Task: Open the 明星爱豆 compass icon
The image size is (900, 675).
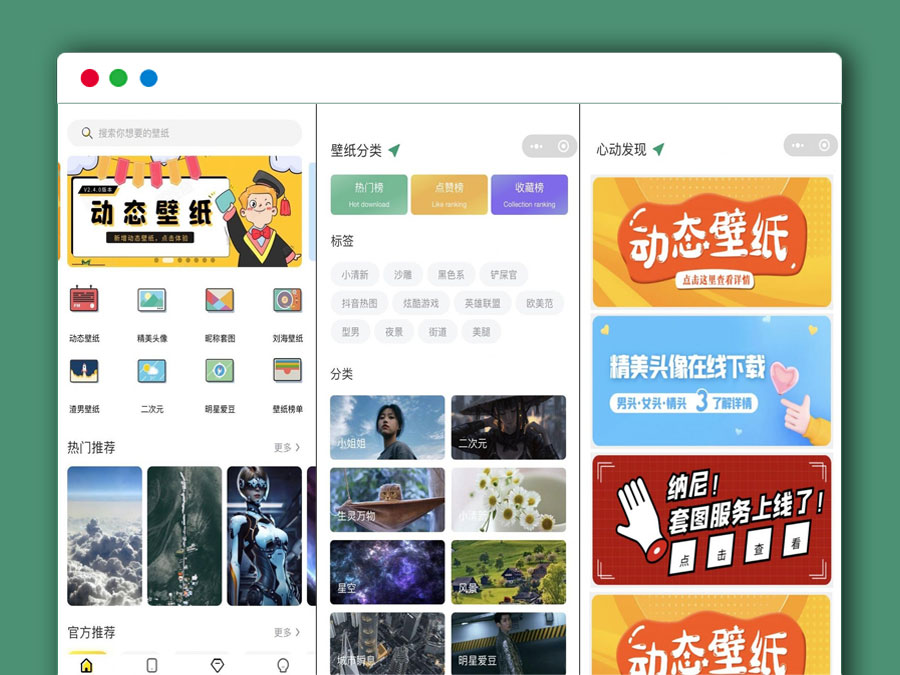Action: (x=219, y=372)
